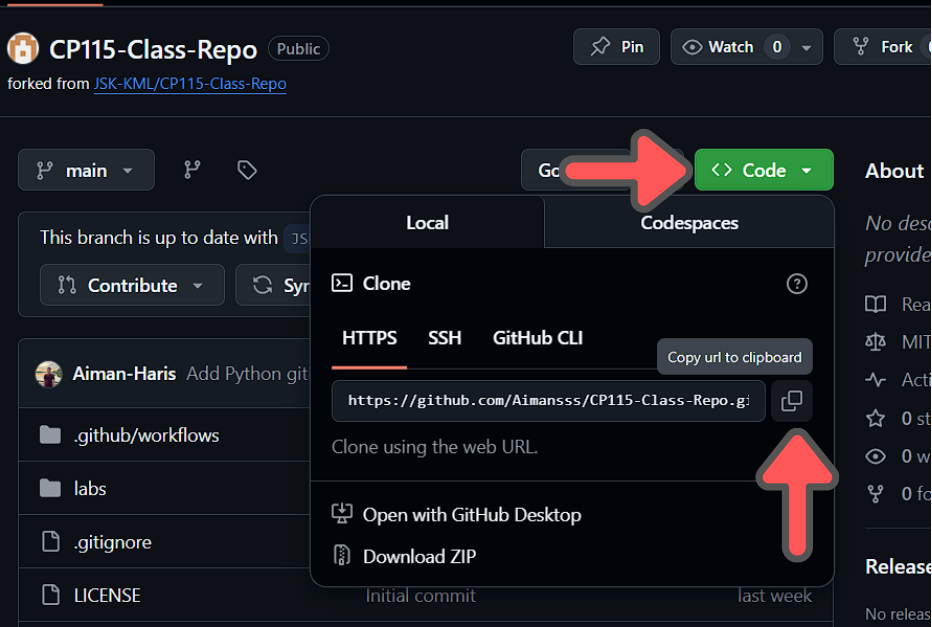Click the Sync fork button

tap(273, 285)
